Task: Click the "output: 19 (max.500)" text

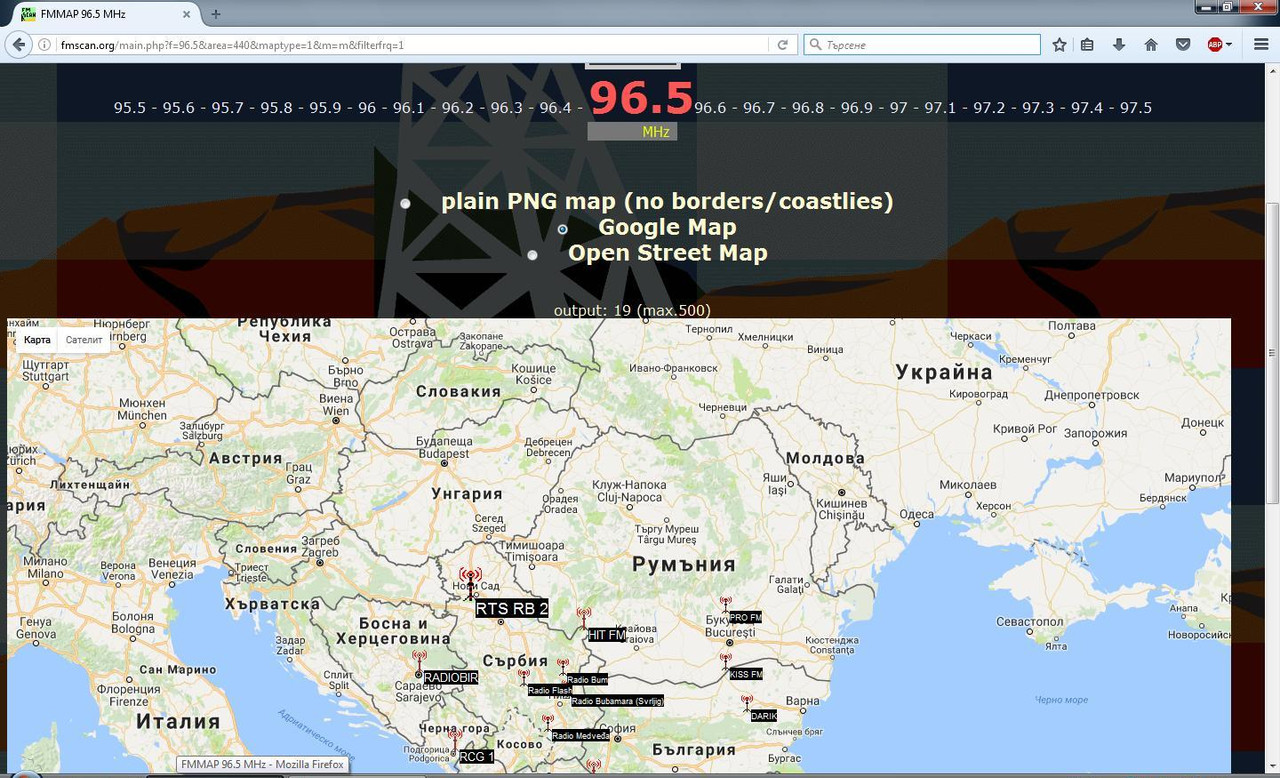Action: [632, 310]
